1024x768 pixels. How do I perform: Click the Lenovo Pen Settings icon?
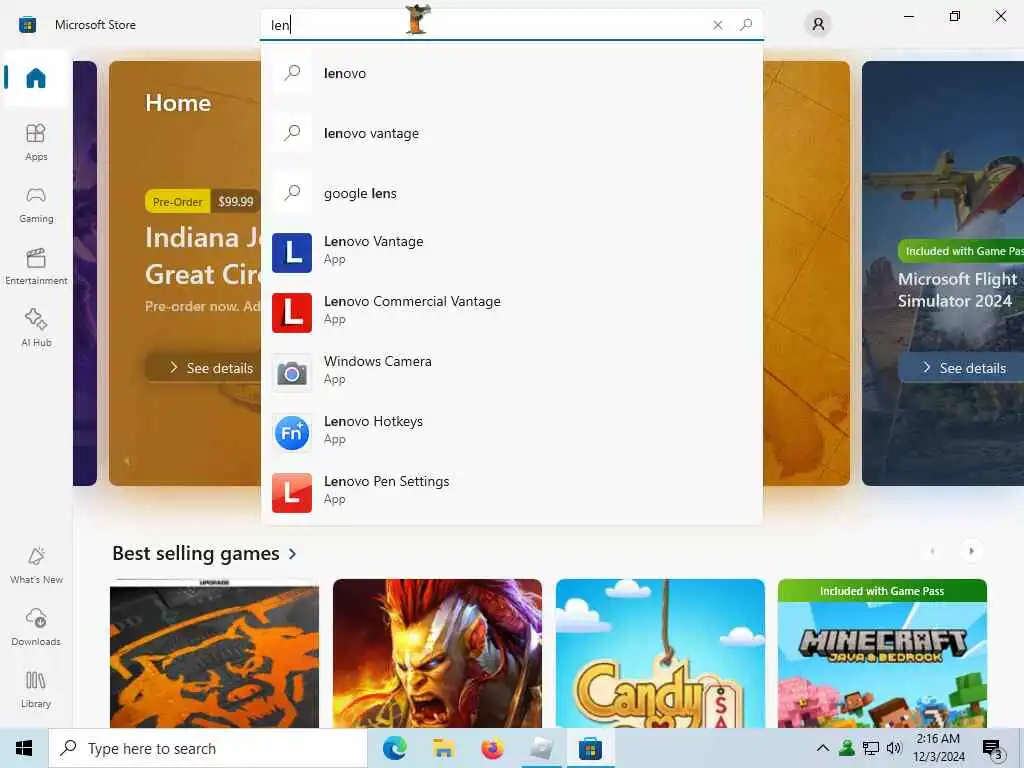coord(292,493)
